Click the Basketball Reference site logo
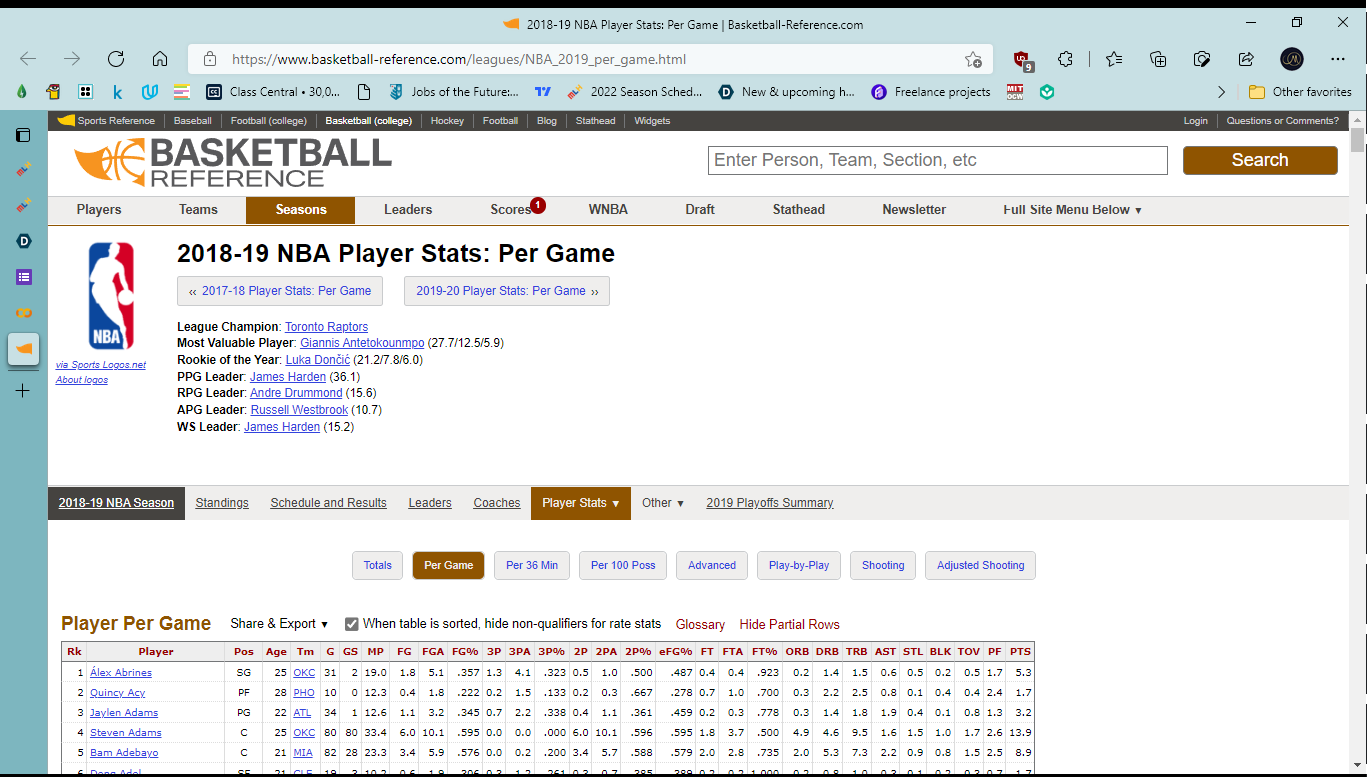1367x777 pixels. pos(232,163)
